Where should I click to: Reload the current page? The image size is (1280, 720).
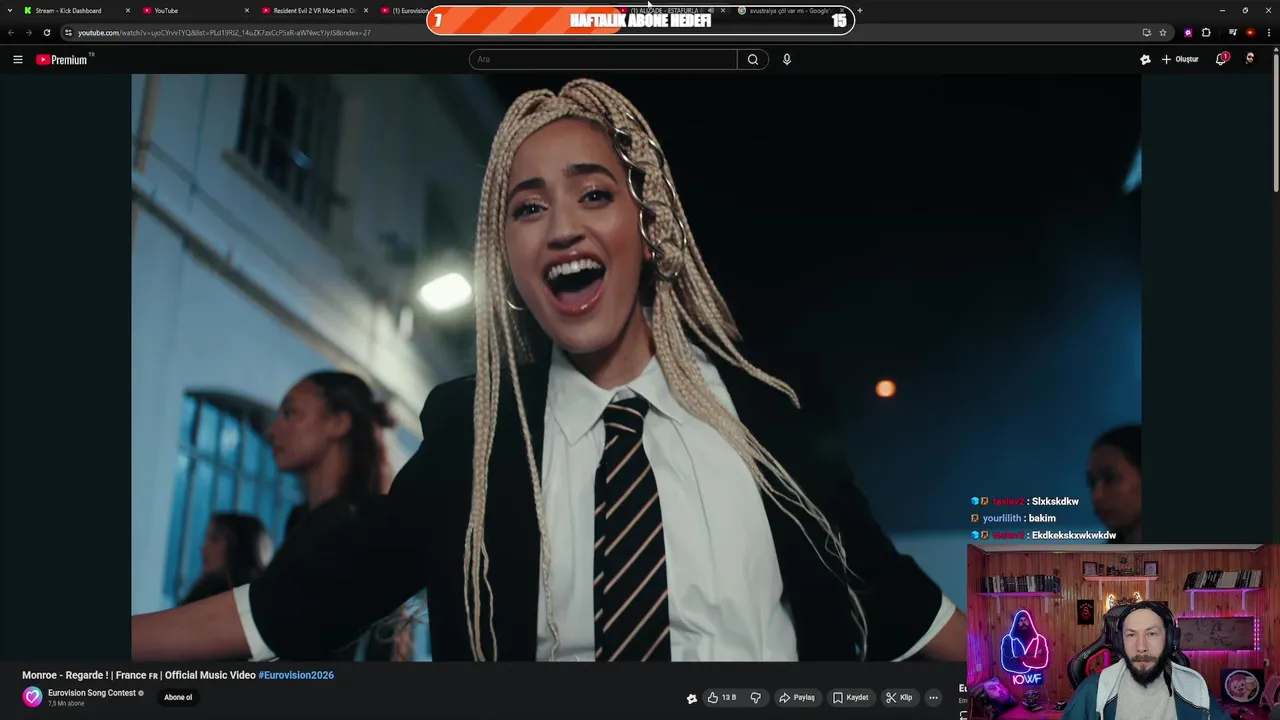coord(46,32)
